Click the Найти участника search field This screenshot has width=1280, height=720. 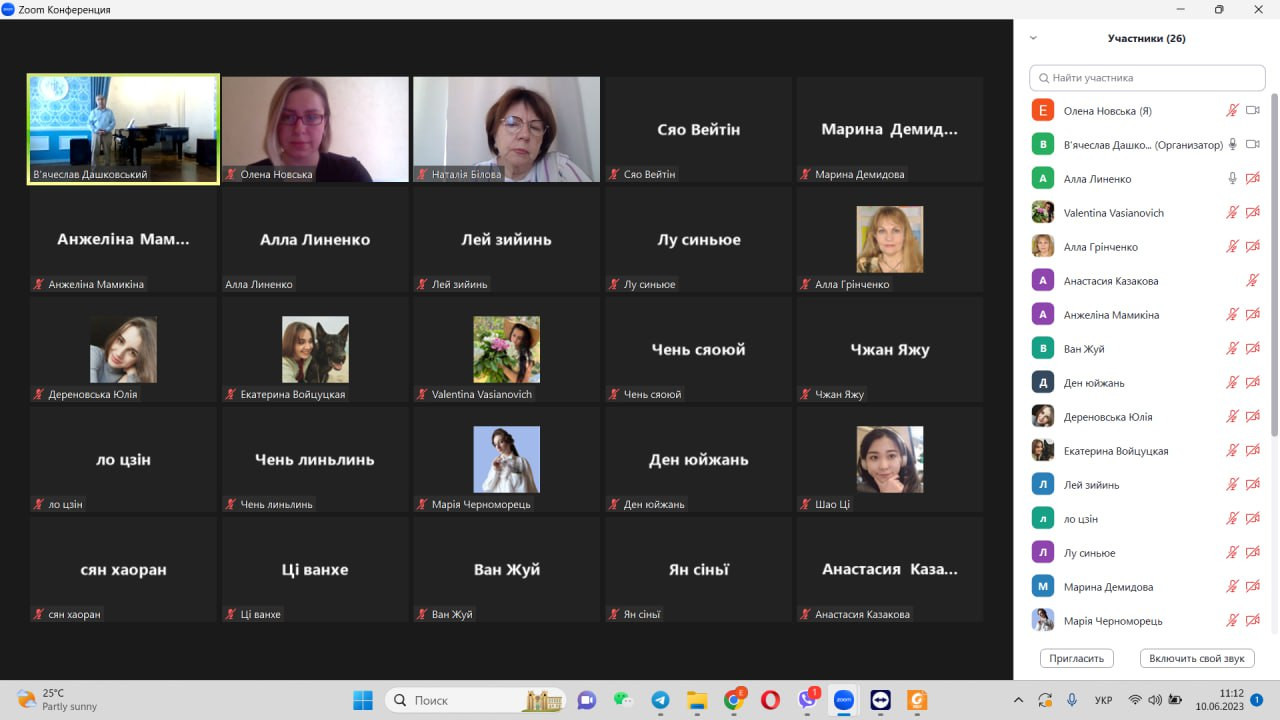1147,78
